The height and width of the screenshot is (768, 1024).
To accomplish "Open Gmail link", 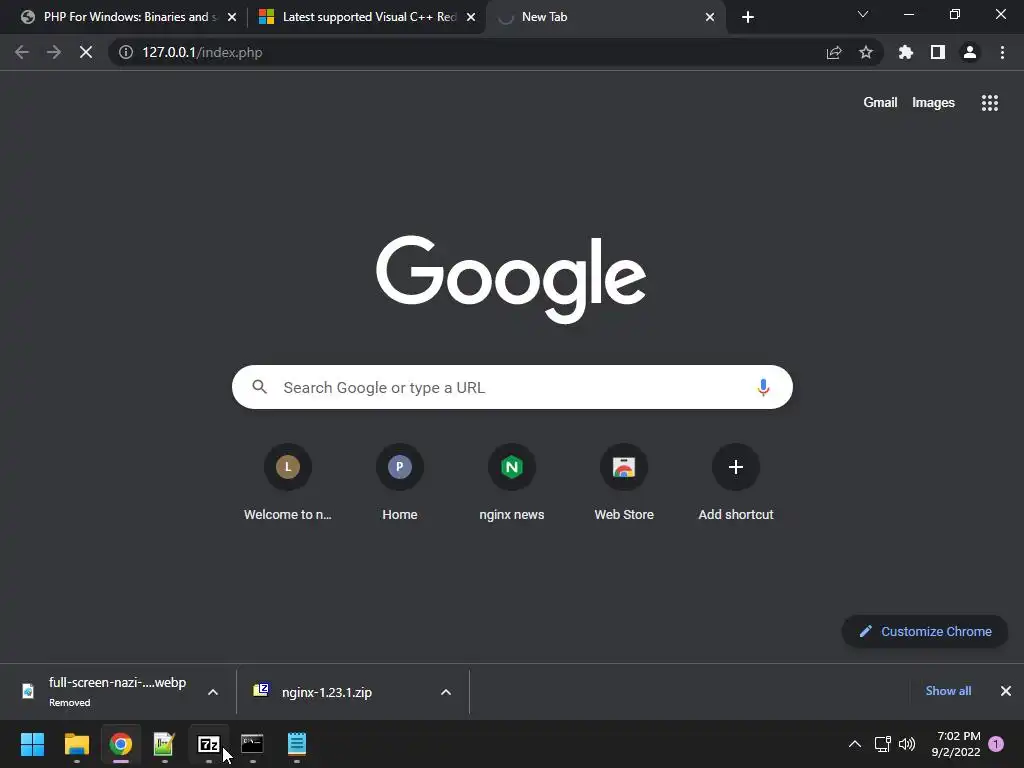I will point(880,103).
